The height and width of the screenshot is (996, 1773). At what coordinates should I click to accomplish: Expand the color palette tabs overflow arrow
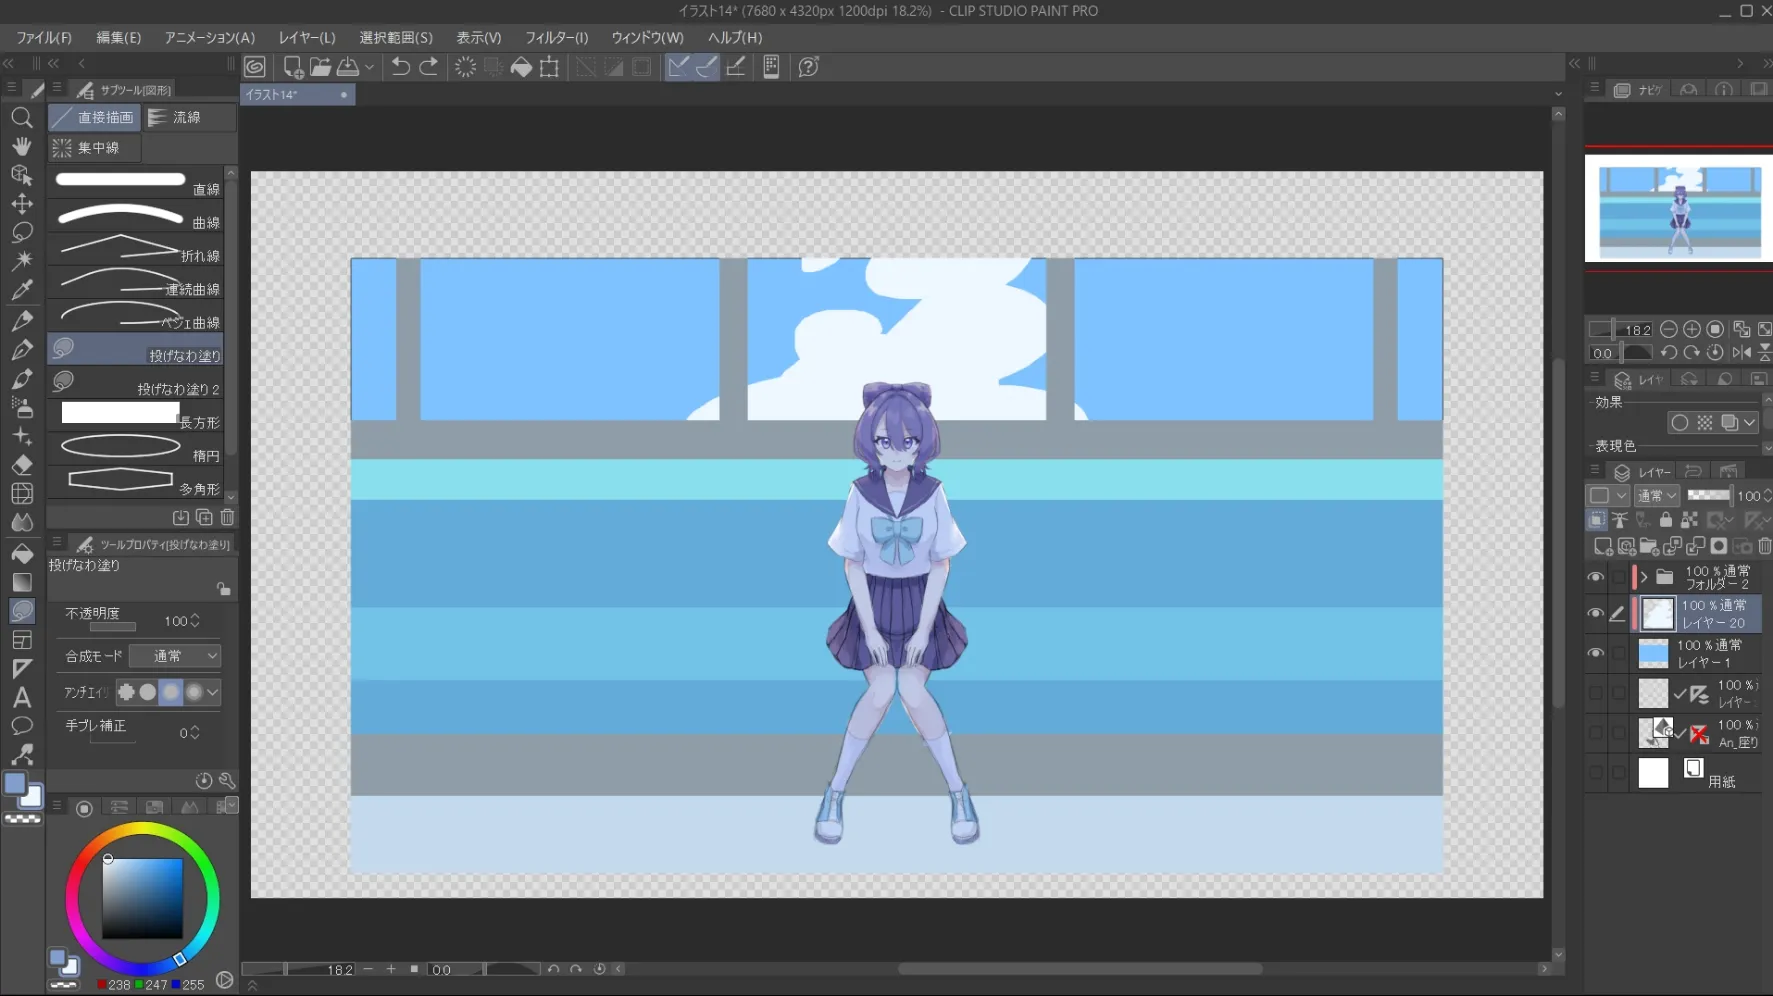[232, 805]
